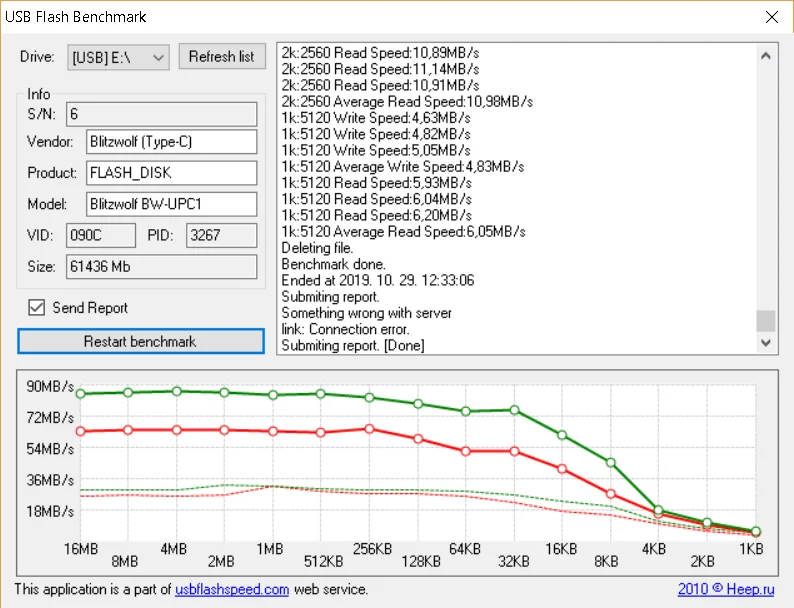Click the log scrollbar thumb
794x608 pixels.
click(765, 320)
